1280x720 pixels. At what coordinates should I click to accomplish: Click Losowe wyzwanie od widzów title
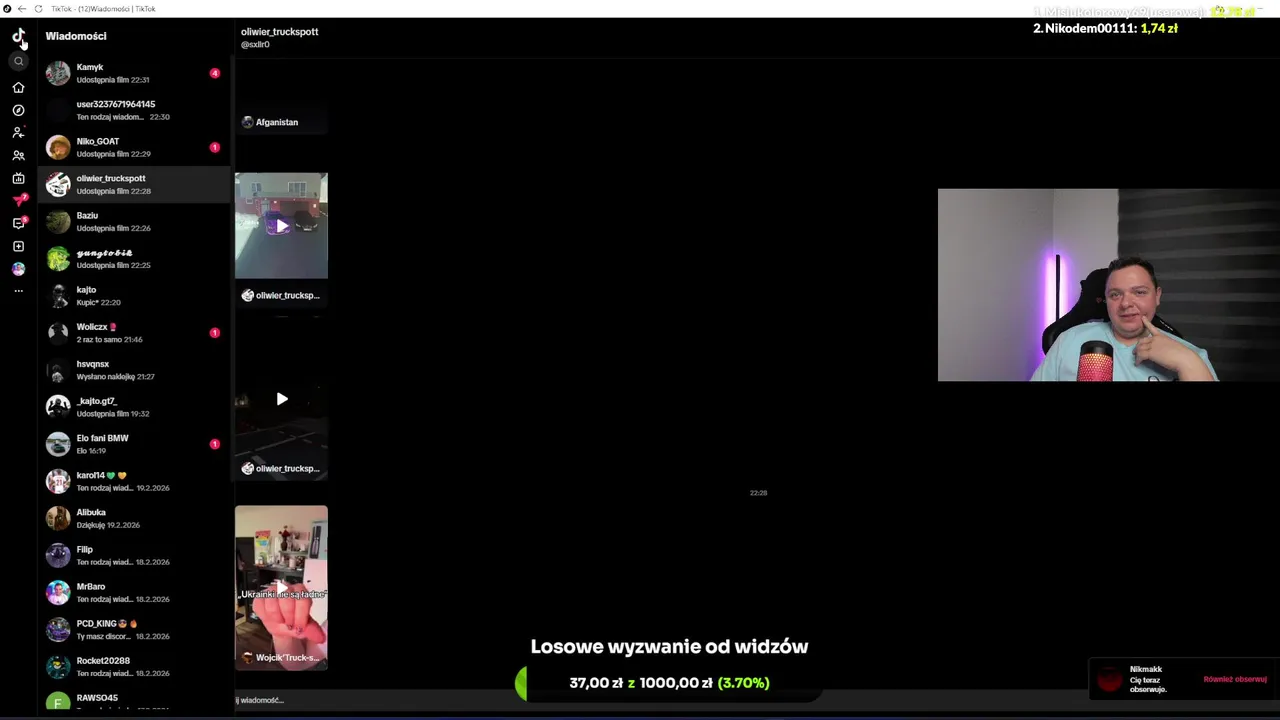pyautogui.click(x=669, y=647)
